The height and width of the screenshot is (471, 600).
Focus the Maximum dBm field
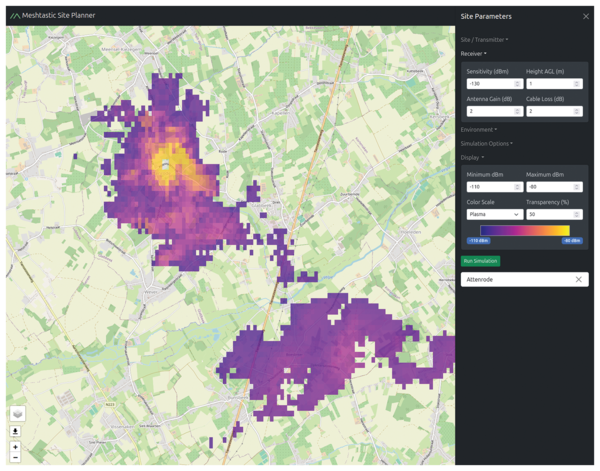pyautogui.click(x=548, y=187)
